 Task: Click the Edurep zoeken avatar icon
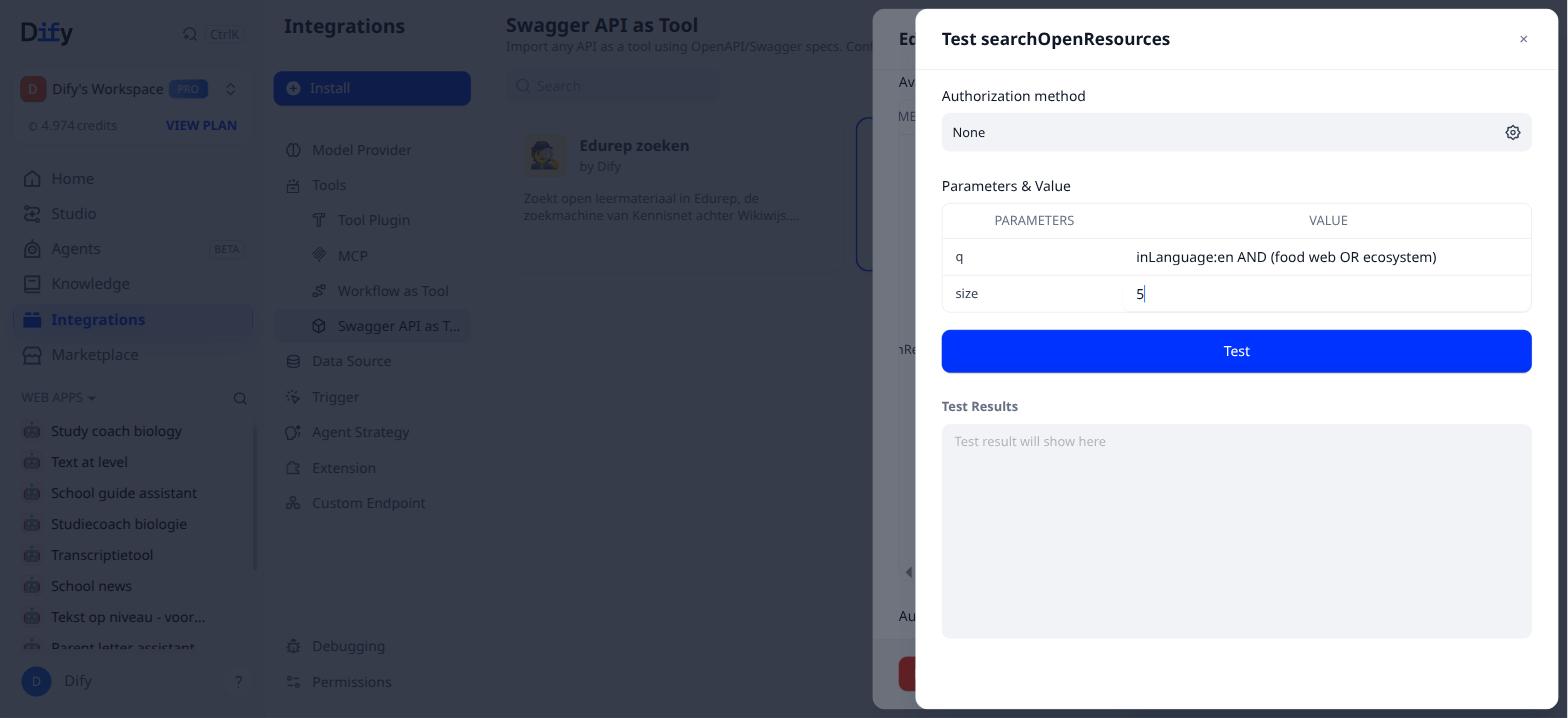tap(545, 155)
